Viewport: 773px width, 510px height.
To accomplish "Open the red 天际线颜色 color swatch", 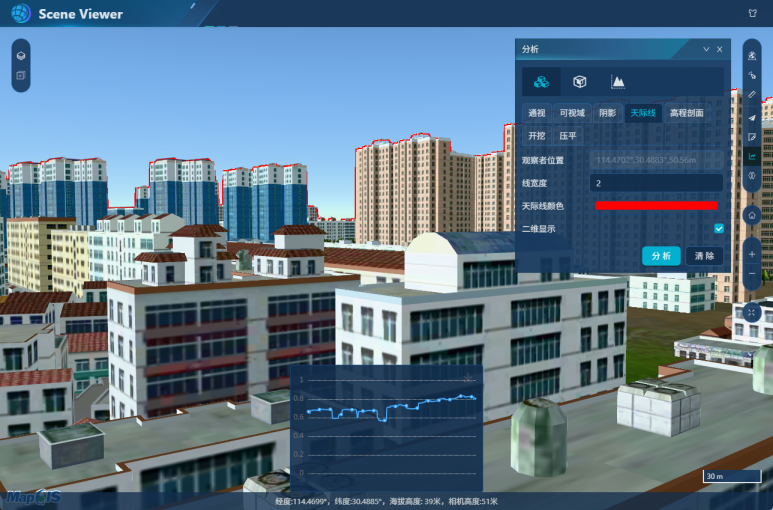I will [656, 205].
